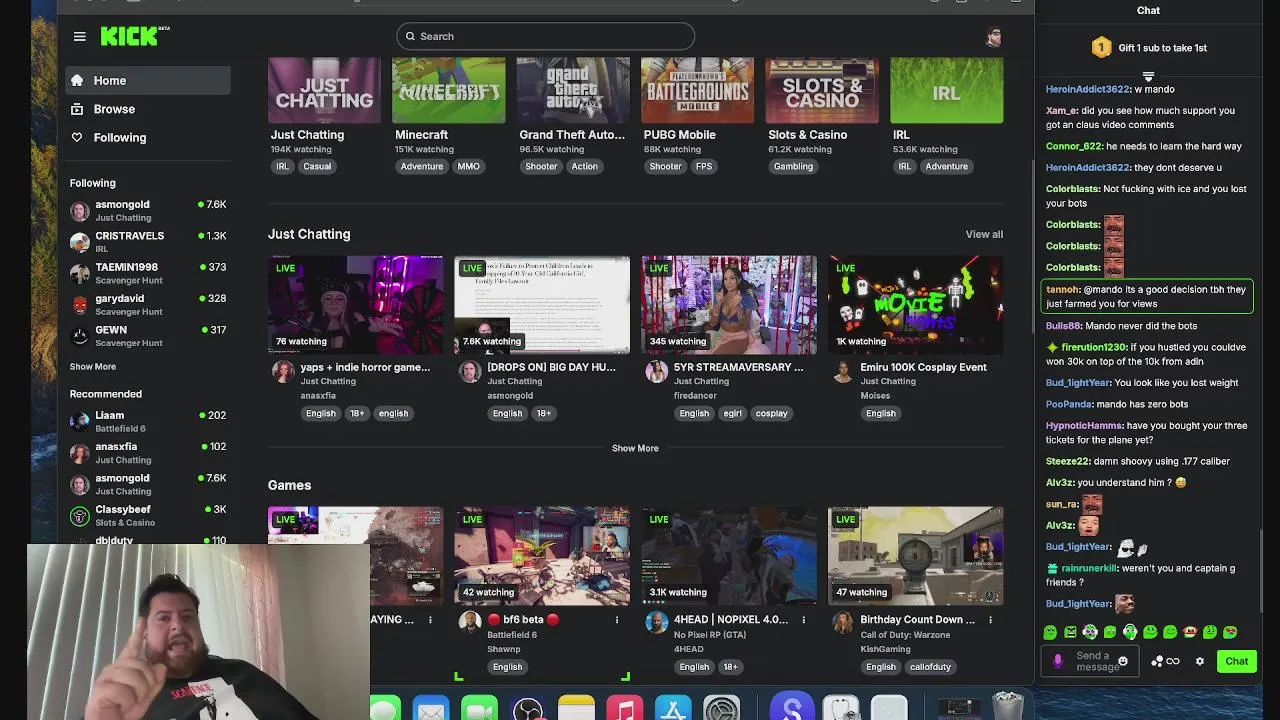Open the 5YR STREAMAVERSARY stream thumbnail
The width and height of the screenshot is (1280, 720).
tap(729, 305)
